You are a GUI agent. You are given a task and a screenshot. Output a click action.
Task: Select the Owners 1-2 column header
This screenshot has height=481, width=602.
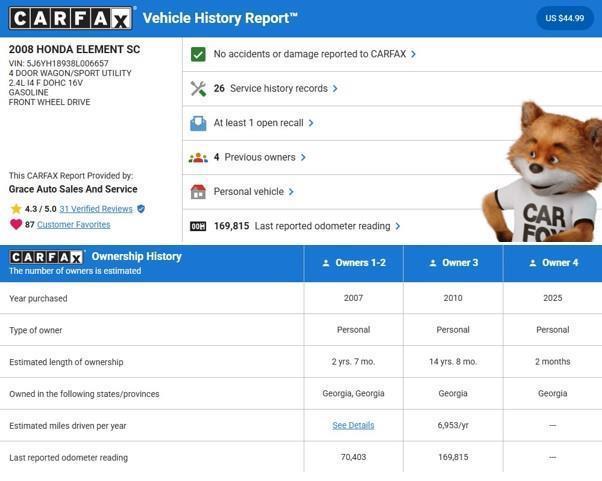pyautogui.click(x=354, y=263)
